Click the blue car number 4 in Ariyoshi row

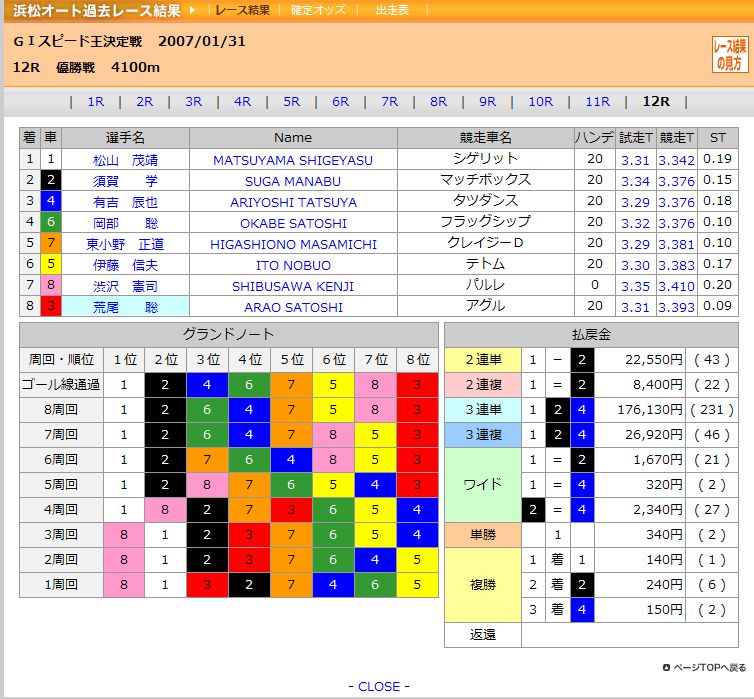point(50,201)
